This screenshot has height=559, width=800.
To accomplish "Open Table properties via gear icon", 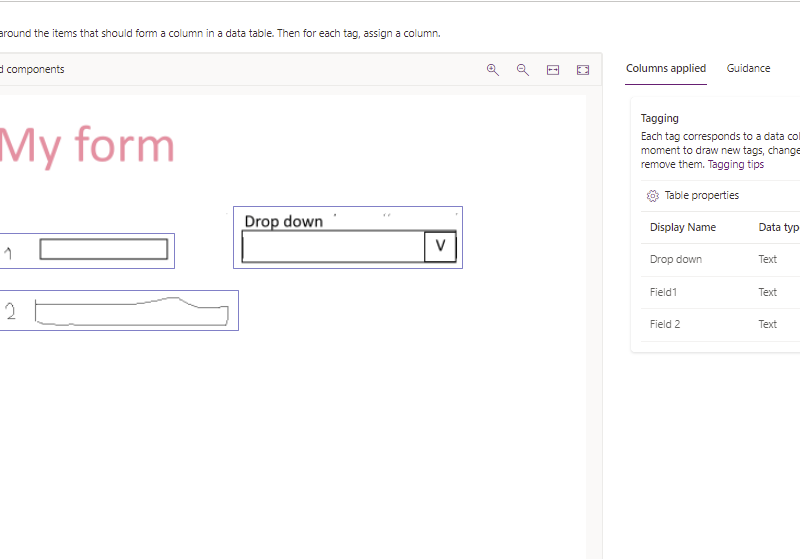I will pyautogui.click(x=653, y=196).
